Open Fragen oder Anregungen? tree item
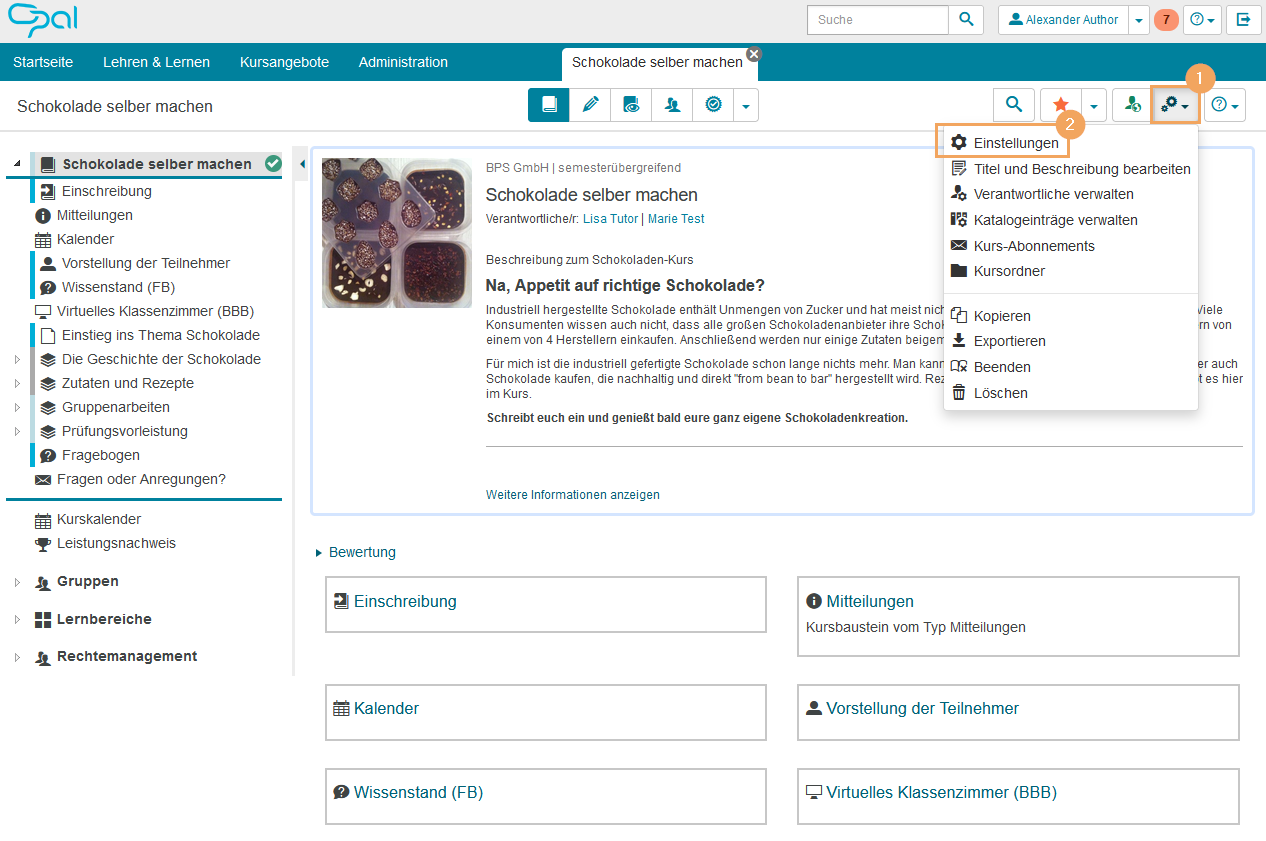The width and height of the screenshot is (1266, 841). tap(141, 479)
